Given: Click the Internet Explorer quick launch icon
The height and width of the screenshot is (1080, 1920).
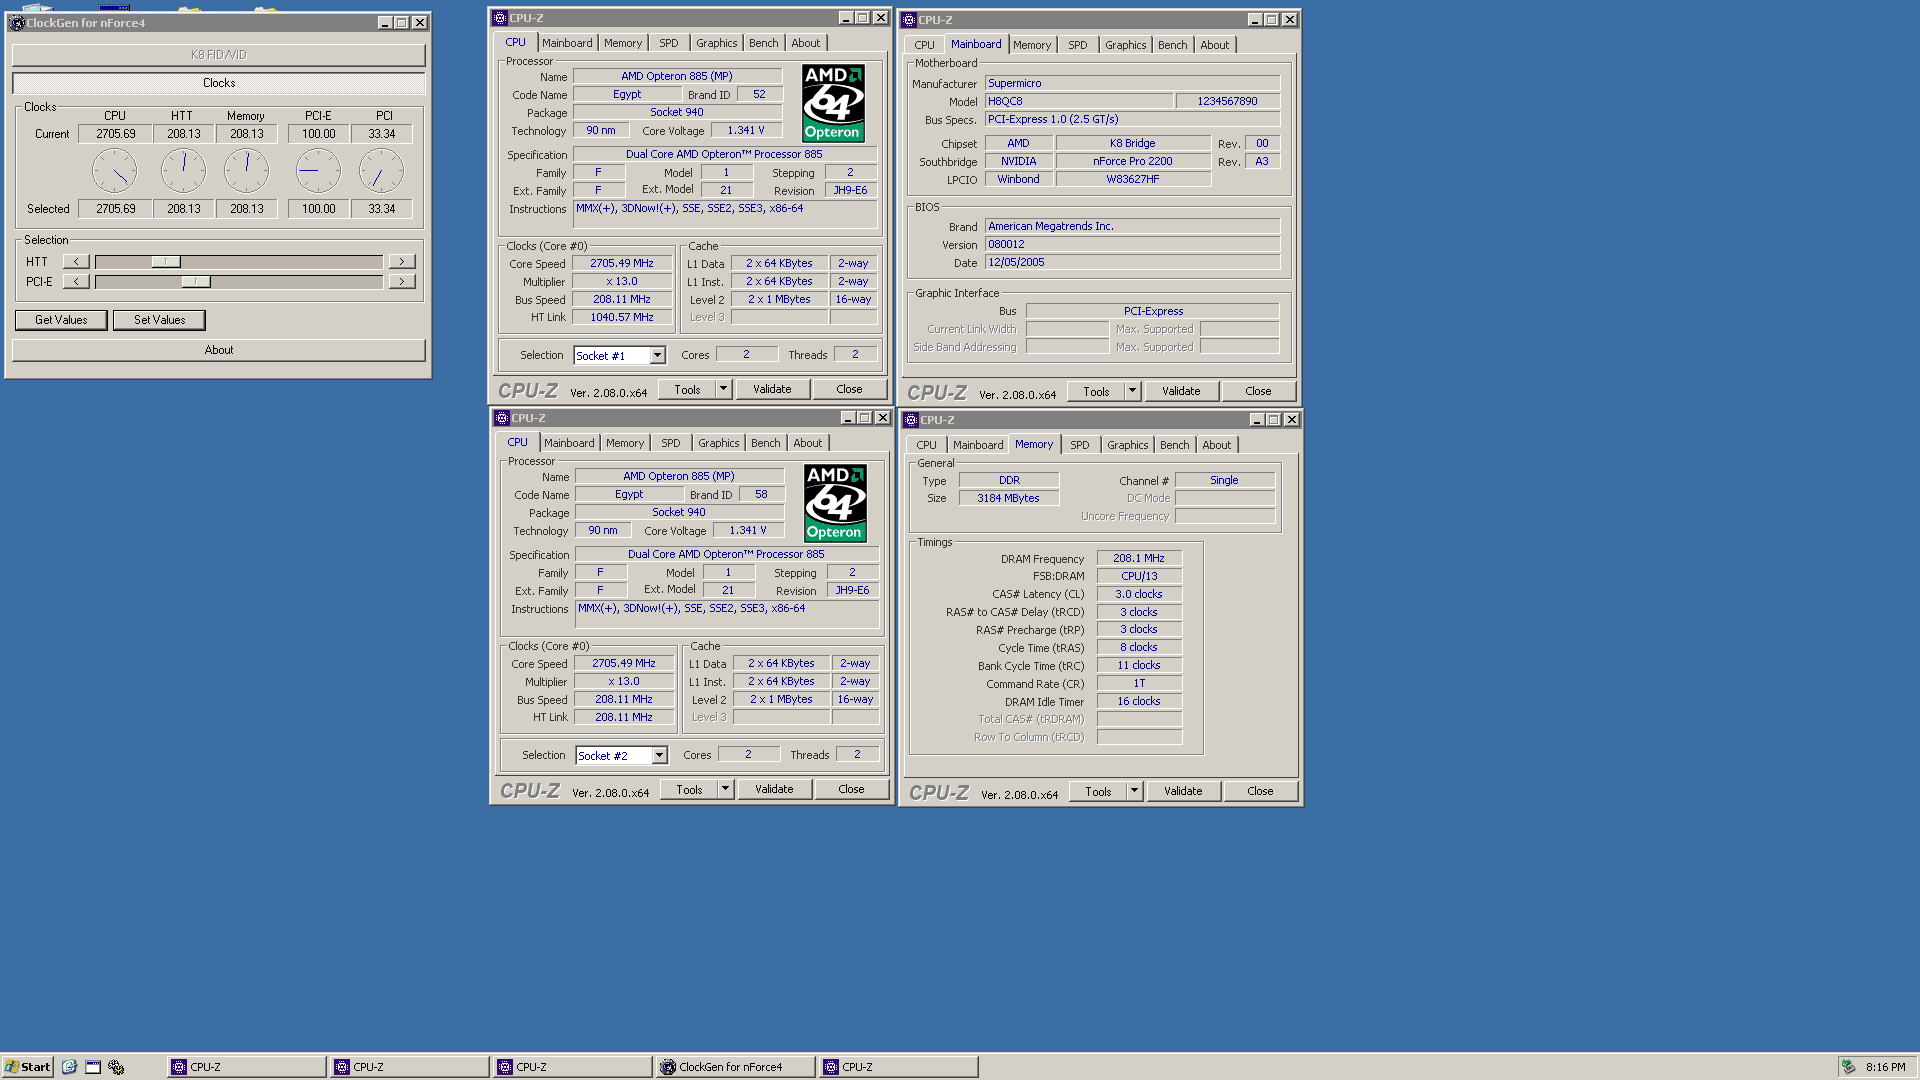Looking at the screenshot, I should click(69, 1067).
